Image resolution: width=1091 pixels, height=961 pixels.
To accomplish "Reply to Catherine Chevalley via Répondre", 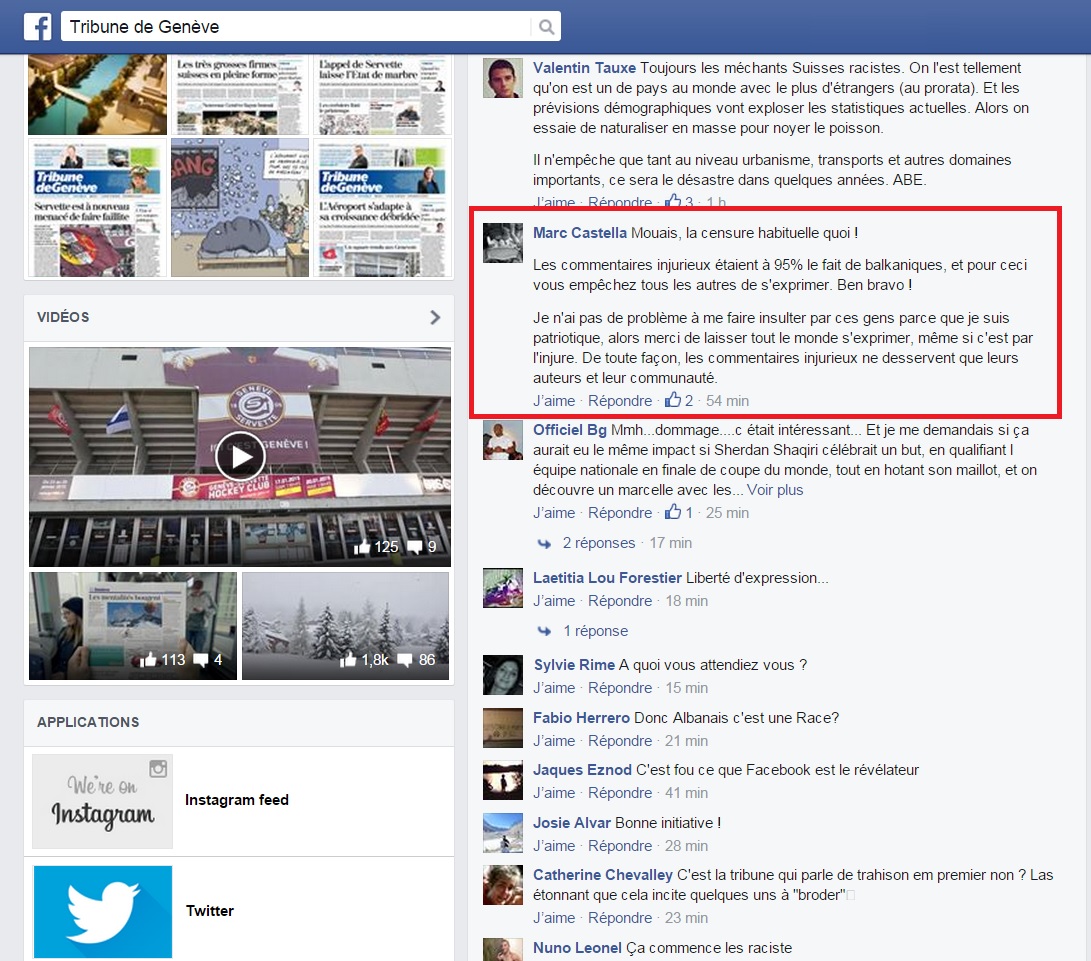I will (x=619, y=917).
